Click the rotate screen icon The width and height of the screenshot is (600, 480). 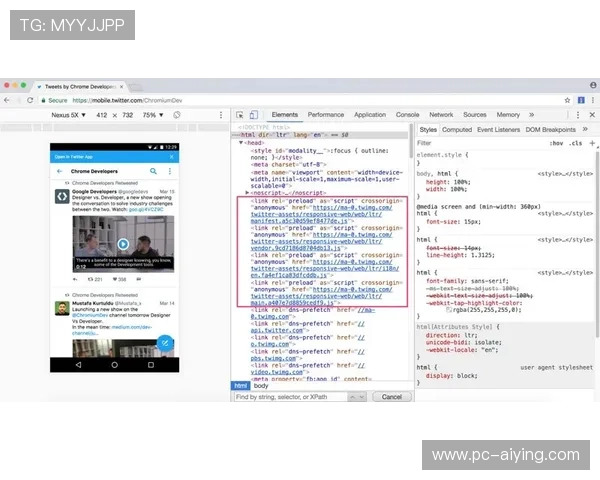176,115
